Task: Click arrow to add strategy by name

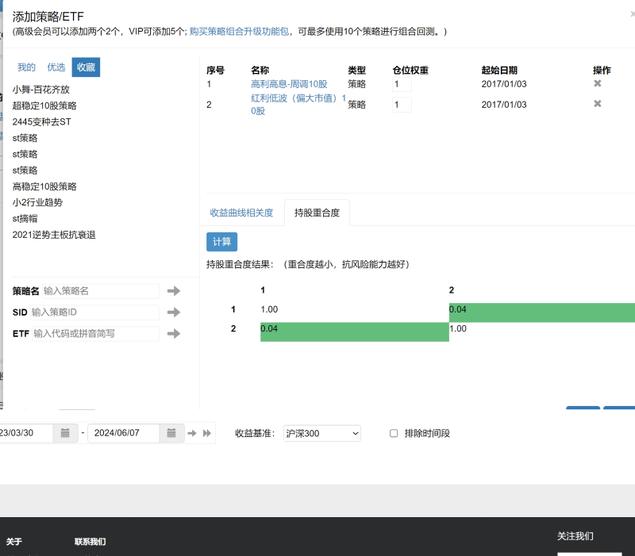Action: pyautogui.click(x=174, y=291)
